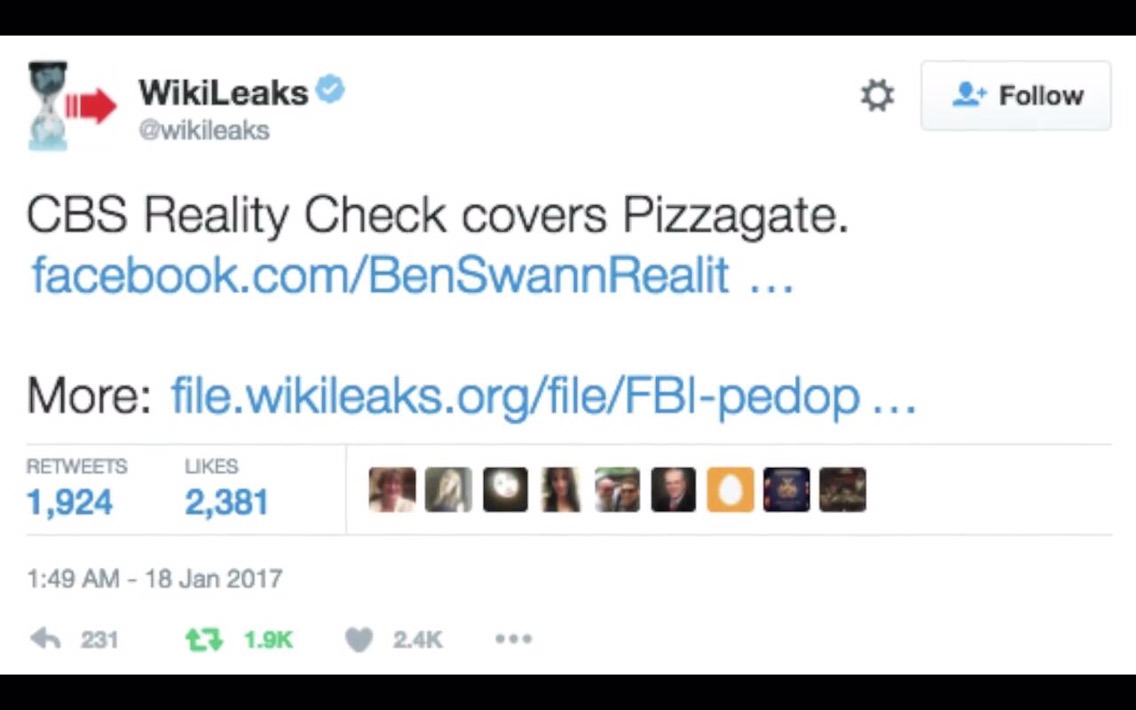View the 2,381 likes list

tap(227, 488)
